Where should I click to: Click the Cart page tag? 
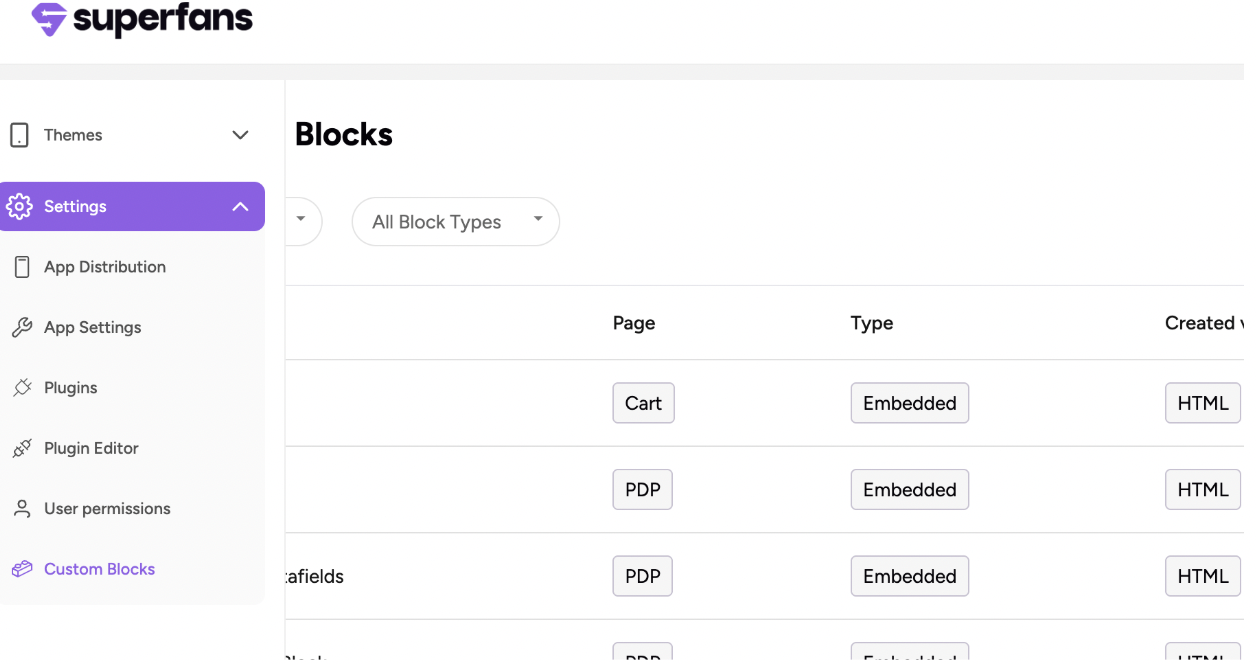pos(643,403)
